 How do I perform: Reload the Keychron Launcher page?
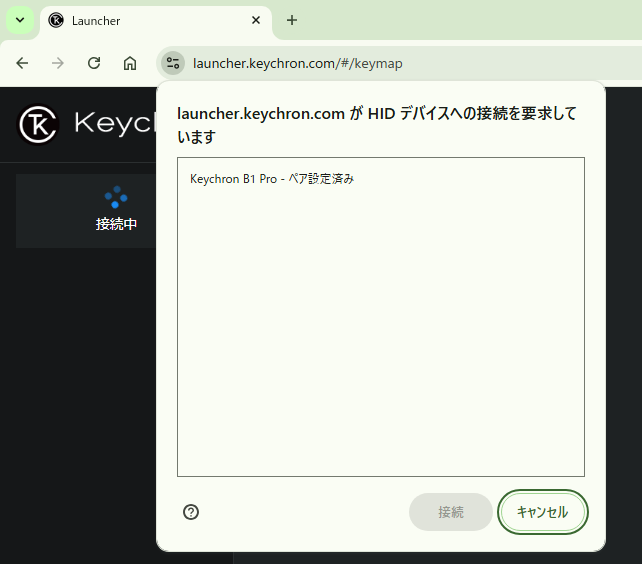click(x=94, y=63)
